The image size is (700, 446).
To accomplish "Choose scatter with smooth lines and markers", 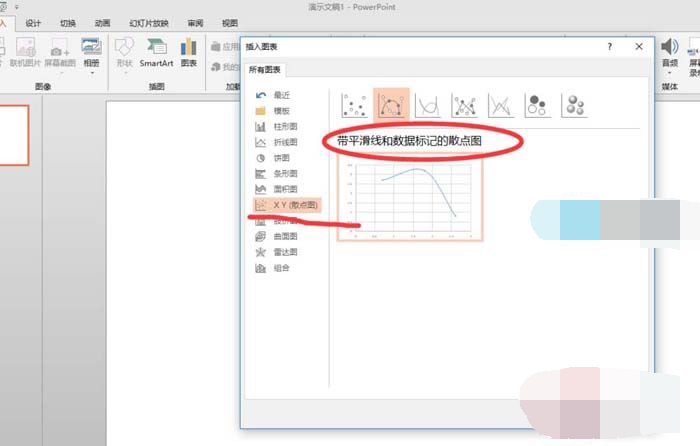I will click(x=391, y=104).
